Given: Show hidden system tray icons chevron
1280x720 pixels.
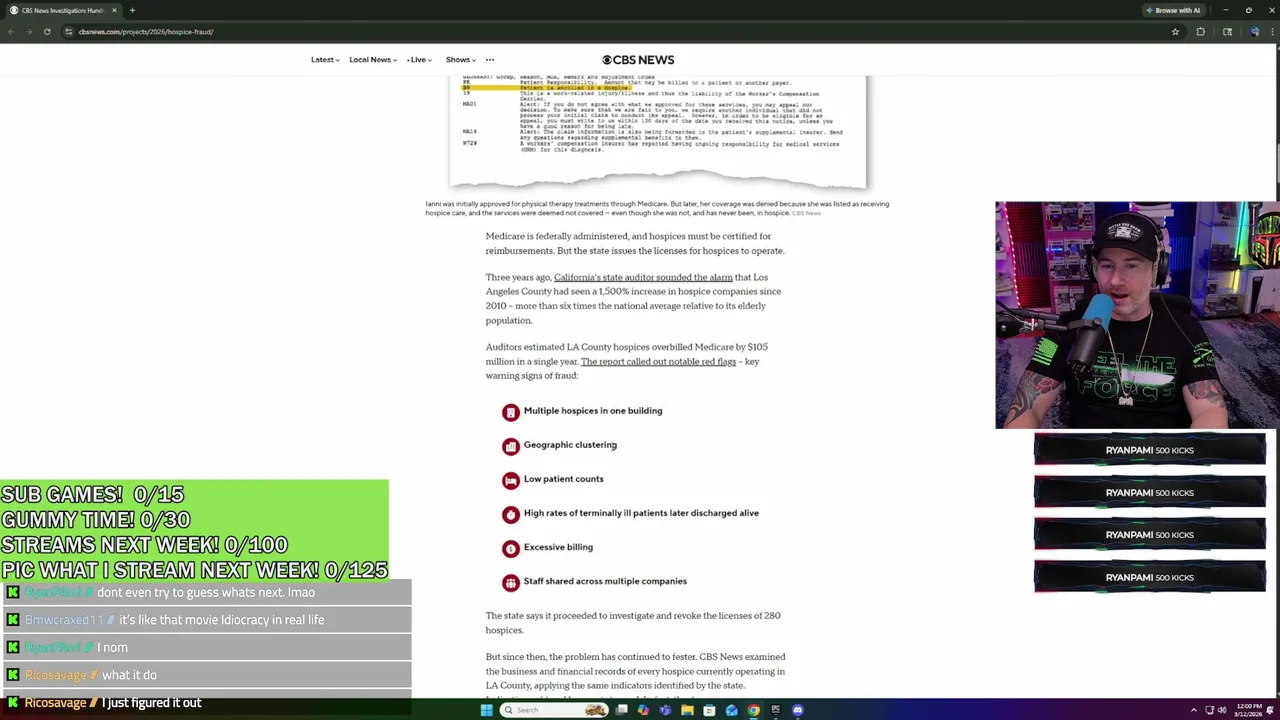Looking at the screenshot, I should pyautogui.click(x=1193, y=710).
